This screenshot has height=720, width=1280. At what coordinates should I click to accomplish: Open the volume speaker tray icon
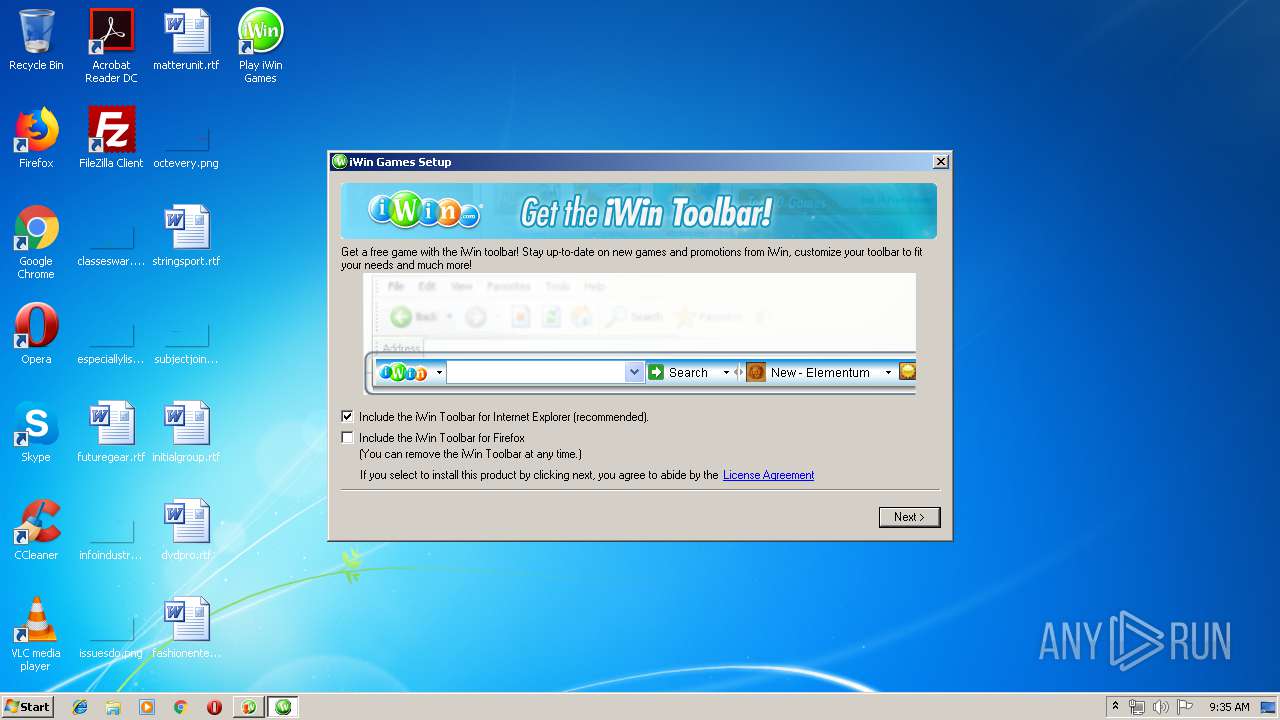(x=1161, y=707)
